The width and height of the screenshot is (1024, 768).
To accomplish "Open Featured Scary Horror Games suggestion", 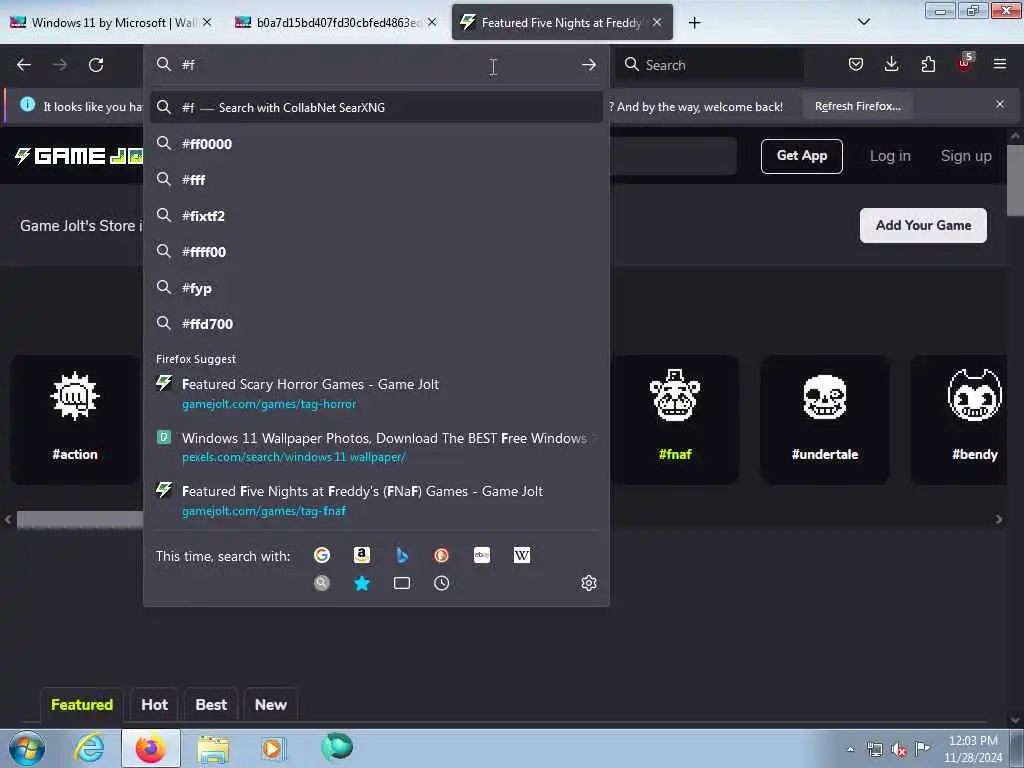I will pyautogui.click(x=376, y=394).
